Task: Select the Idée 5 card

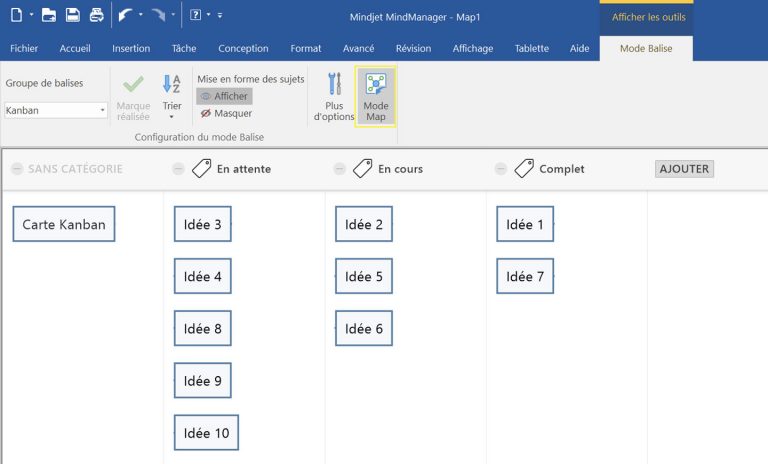Action: click(x=364, y=276)
